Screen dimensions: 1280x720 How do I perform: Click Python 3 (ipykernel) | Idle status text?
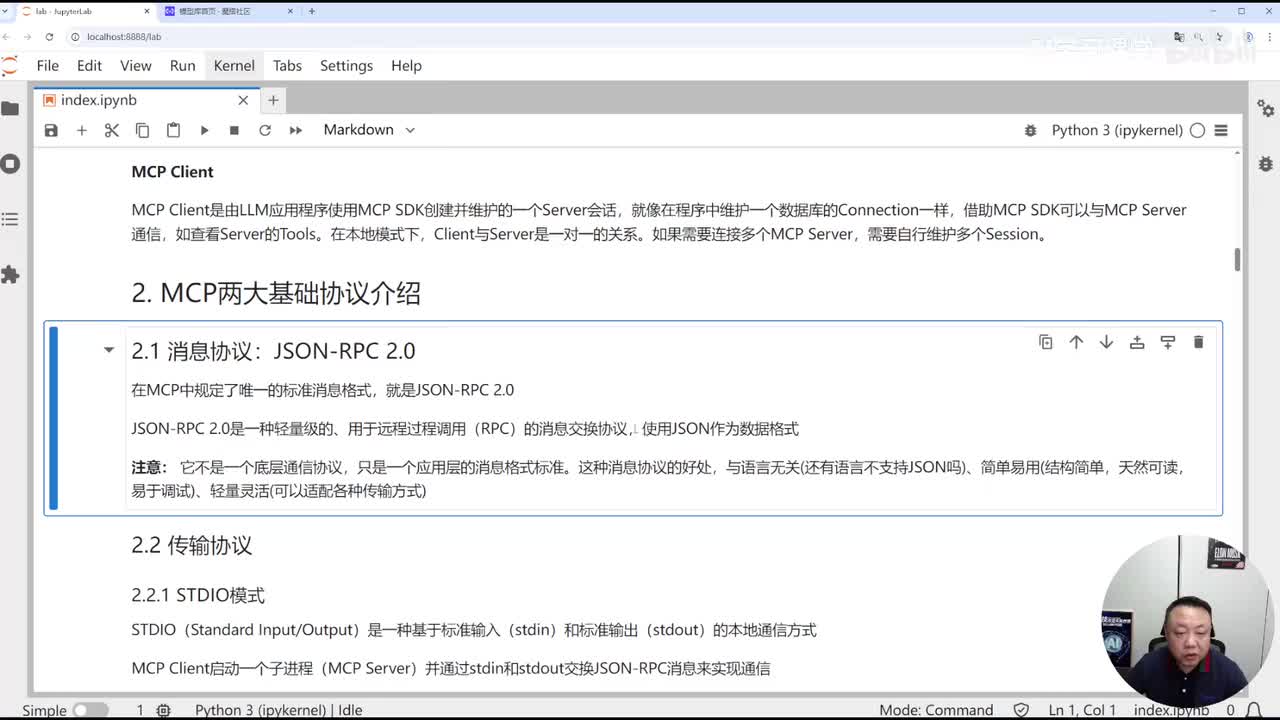tap(278, 710)
